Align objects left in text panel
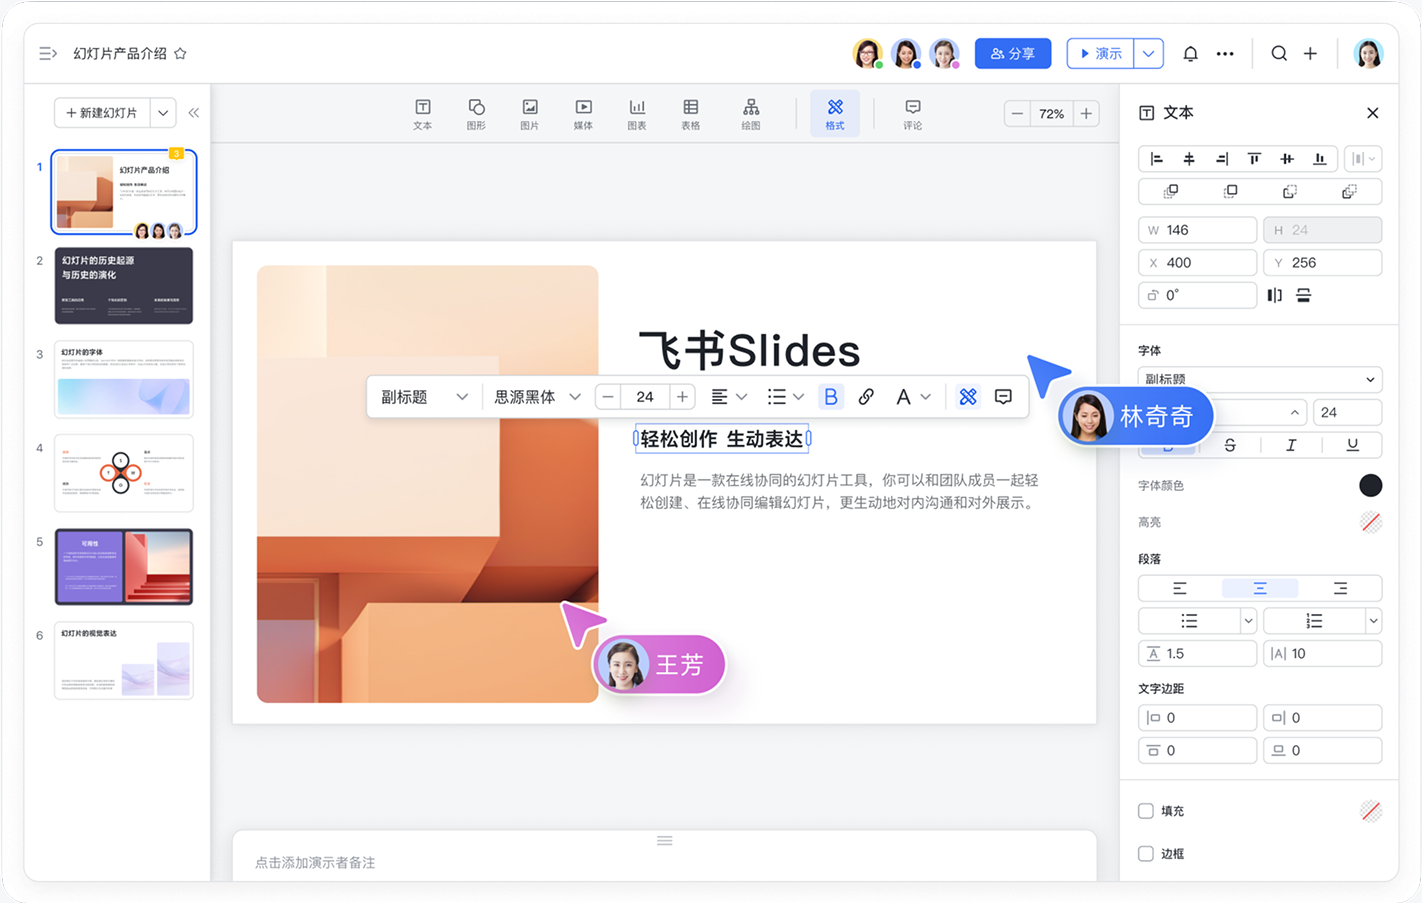This screenshot has height=903, width=1422. (x=1157, y=159)
